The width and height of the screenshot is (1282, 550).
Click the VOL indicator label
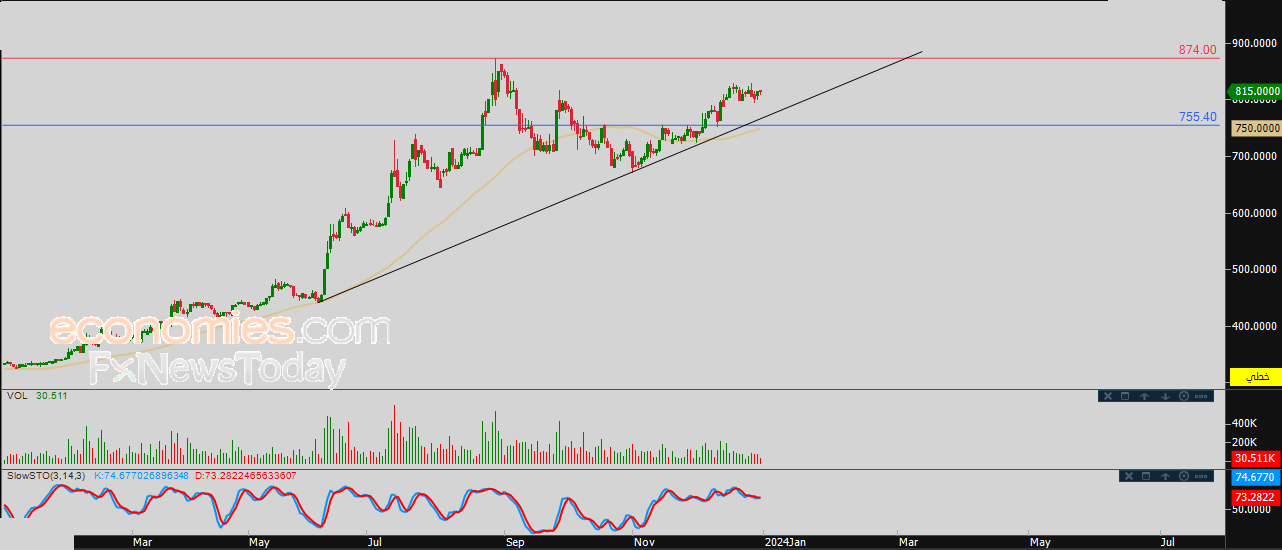point(16,396)
